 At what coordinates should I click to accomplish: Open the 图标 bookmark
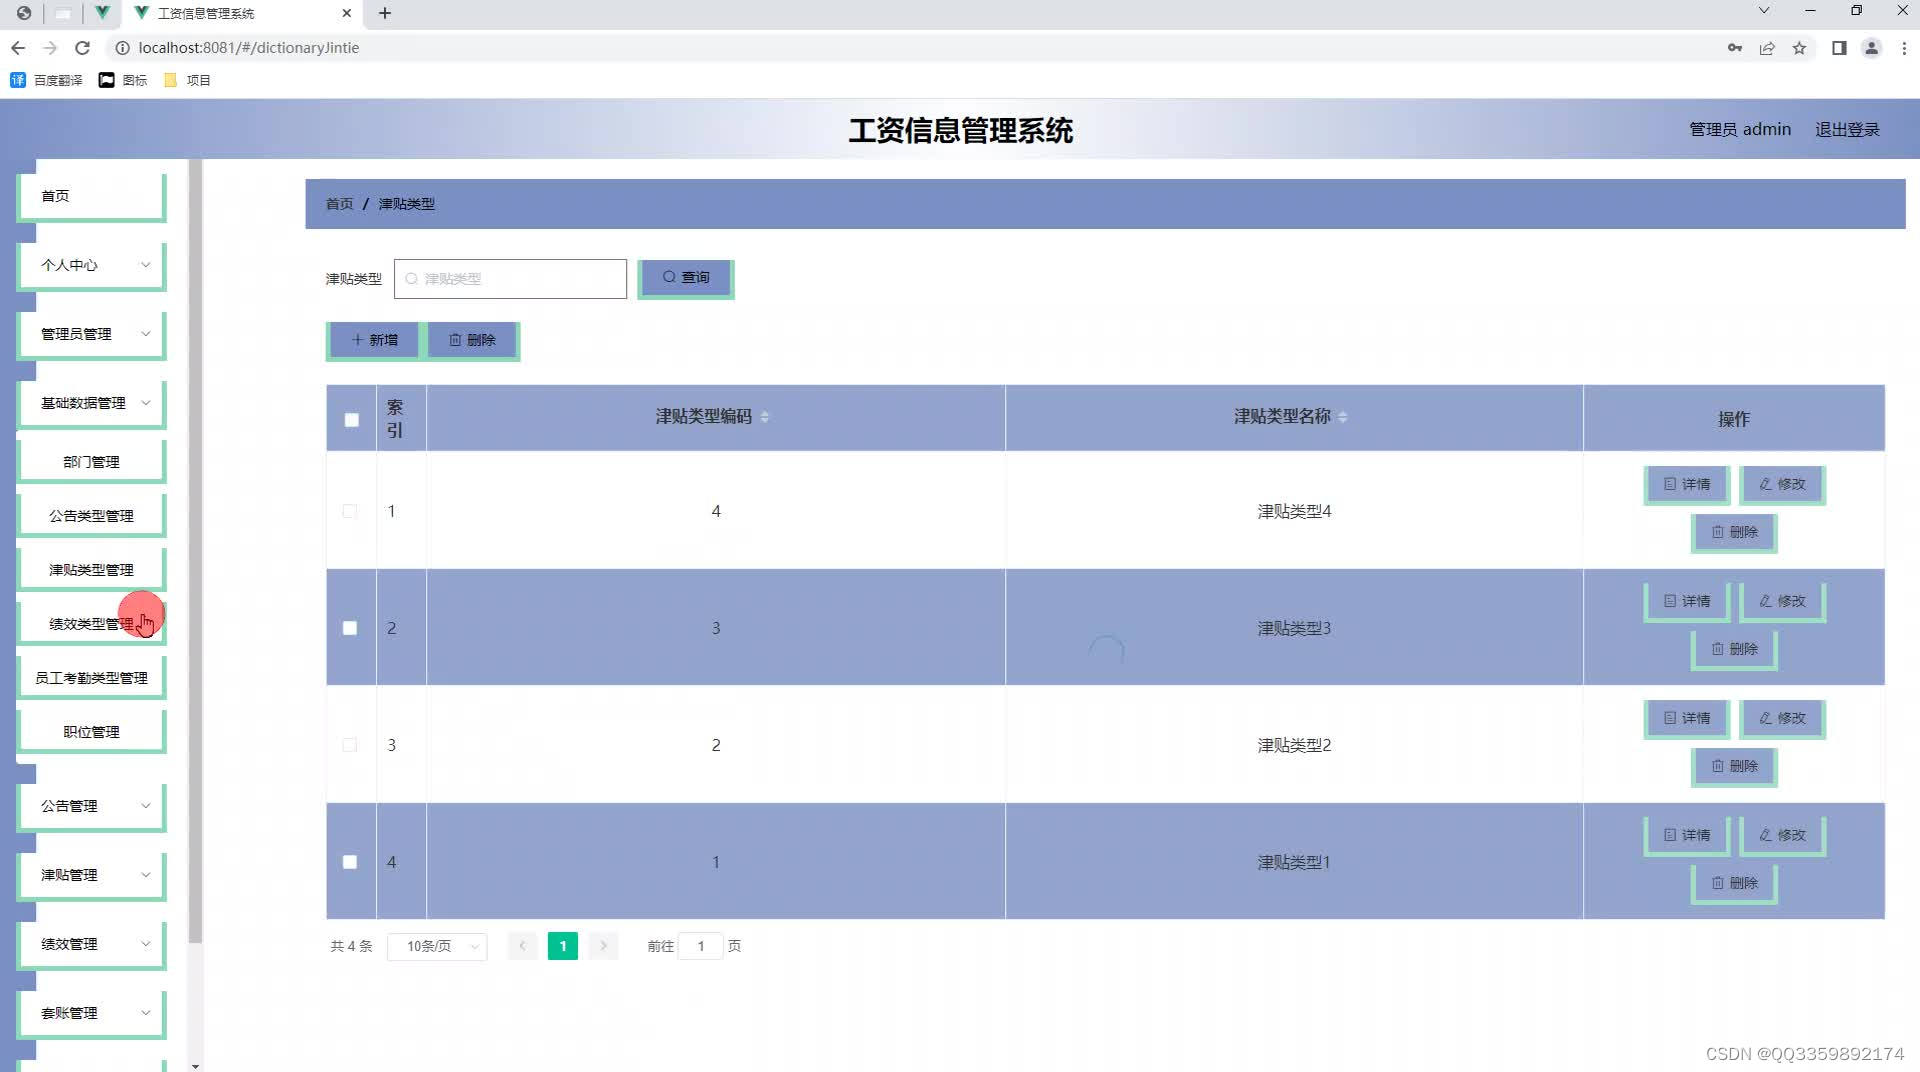point(123,80)
